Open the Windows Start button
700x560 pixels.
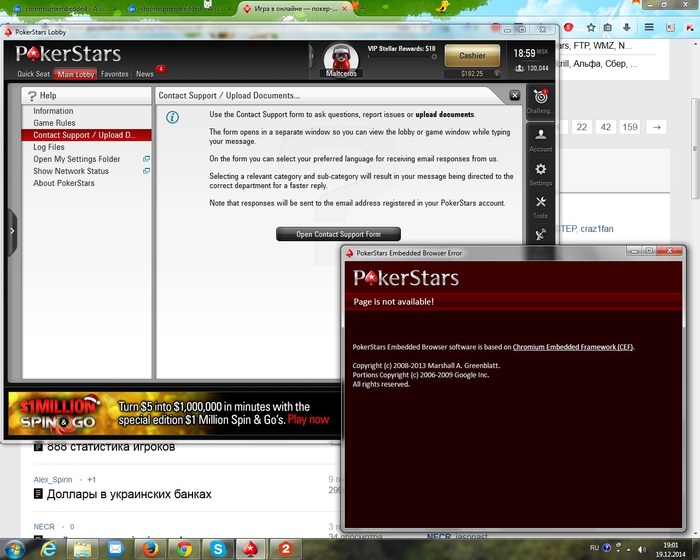[x=14, y=549]
